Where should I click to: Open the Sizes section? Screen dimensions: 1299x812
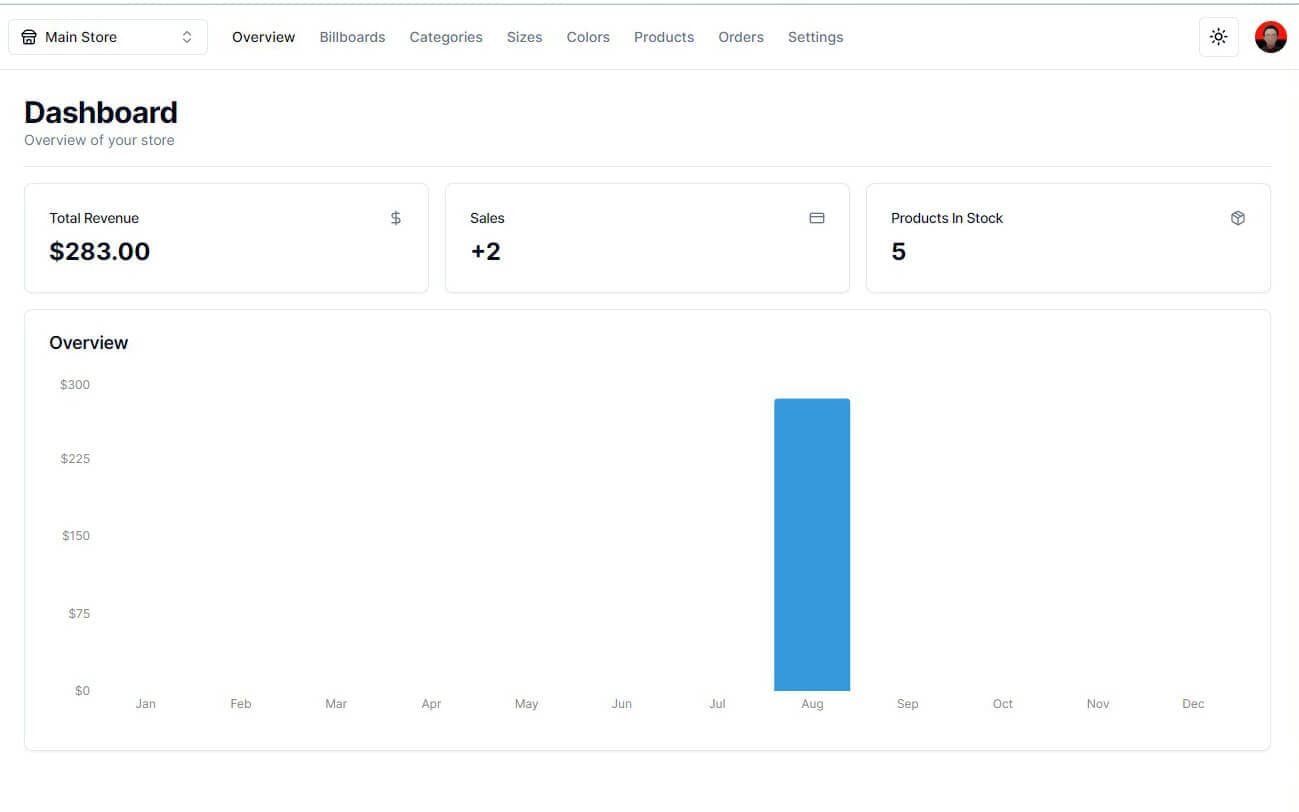point(524,37)
